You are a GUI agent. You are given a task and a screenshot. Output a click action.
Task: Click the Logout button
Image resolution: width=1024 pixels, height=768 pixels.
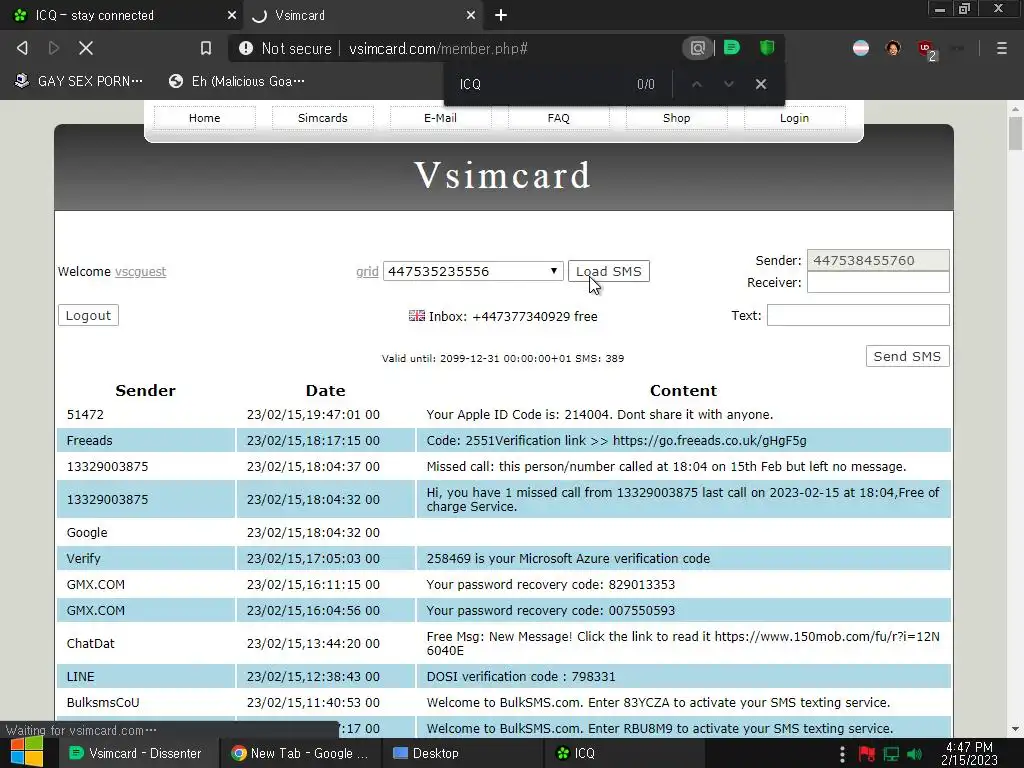coord(88,315)
